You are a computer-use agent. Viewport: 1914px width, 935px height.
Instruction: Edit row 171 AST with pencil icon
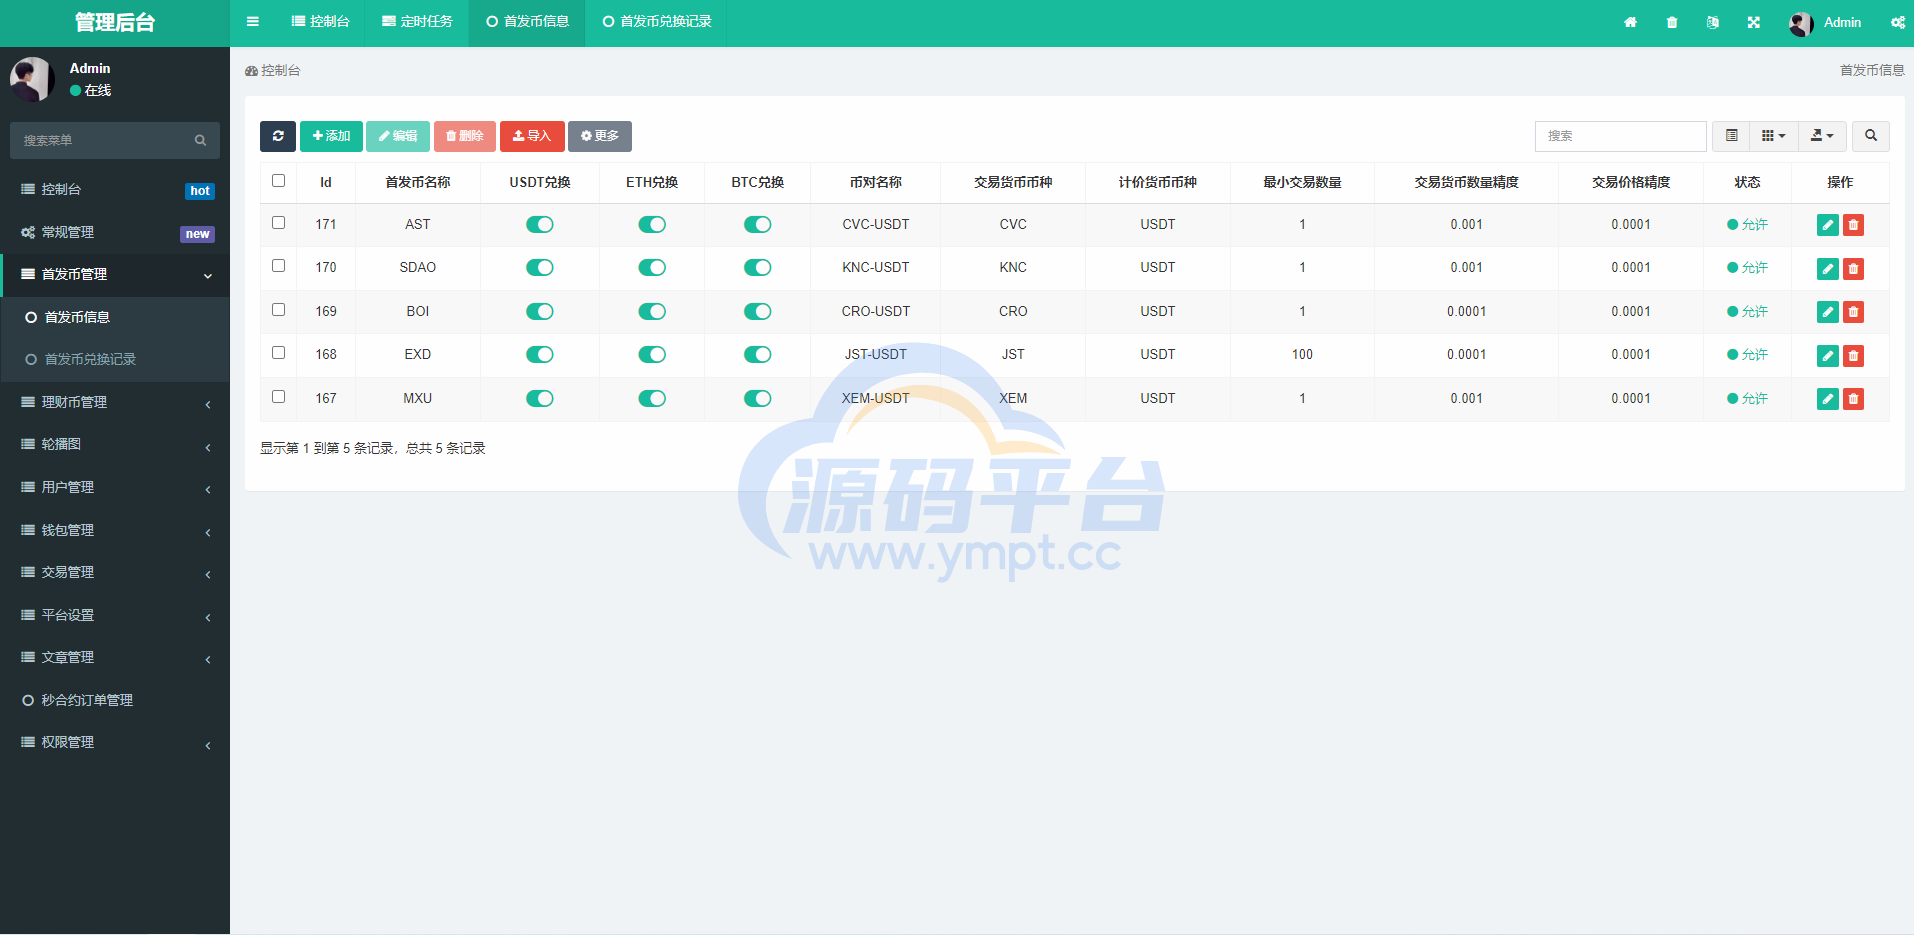point(1828,225)
